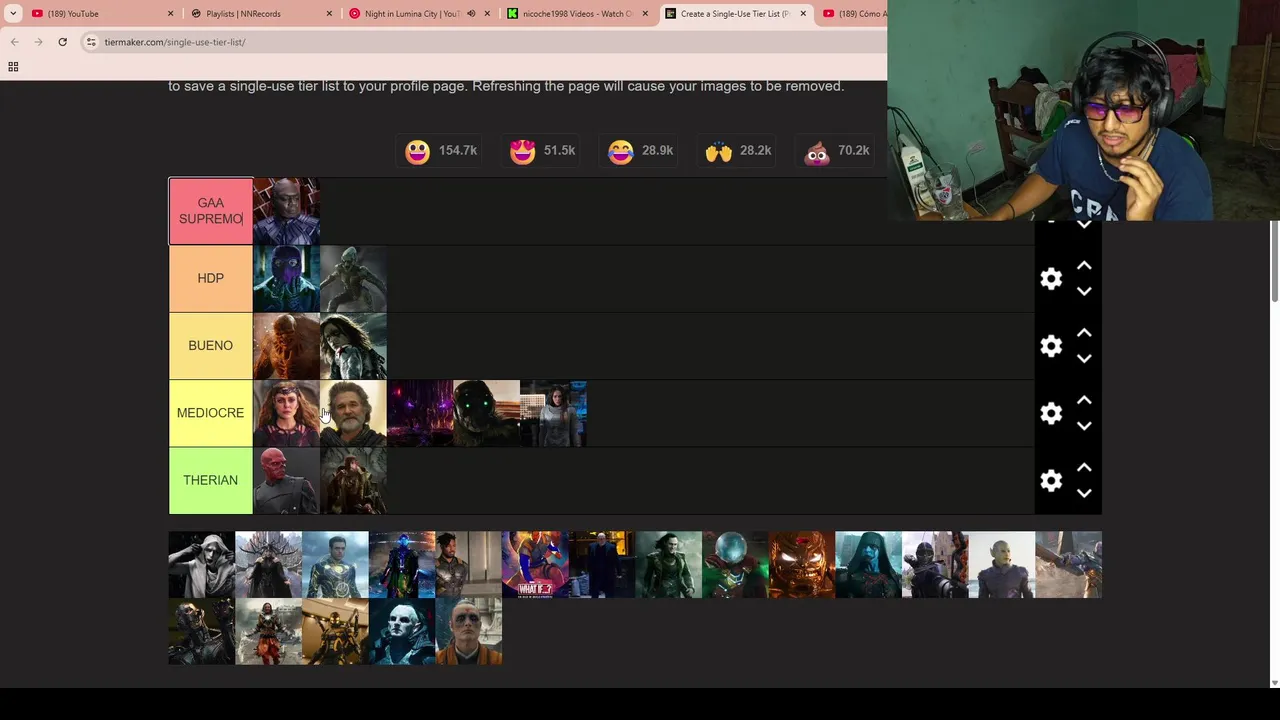Pick the white hooded figure from the image pool
1280x720 pixels.
(x=201, y=565)
